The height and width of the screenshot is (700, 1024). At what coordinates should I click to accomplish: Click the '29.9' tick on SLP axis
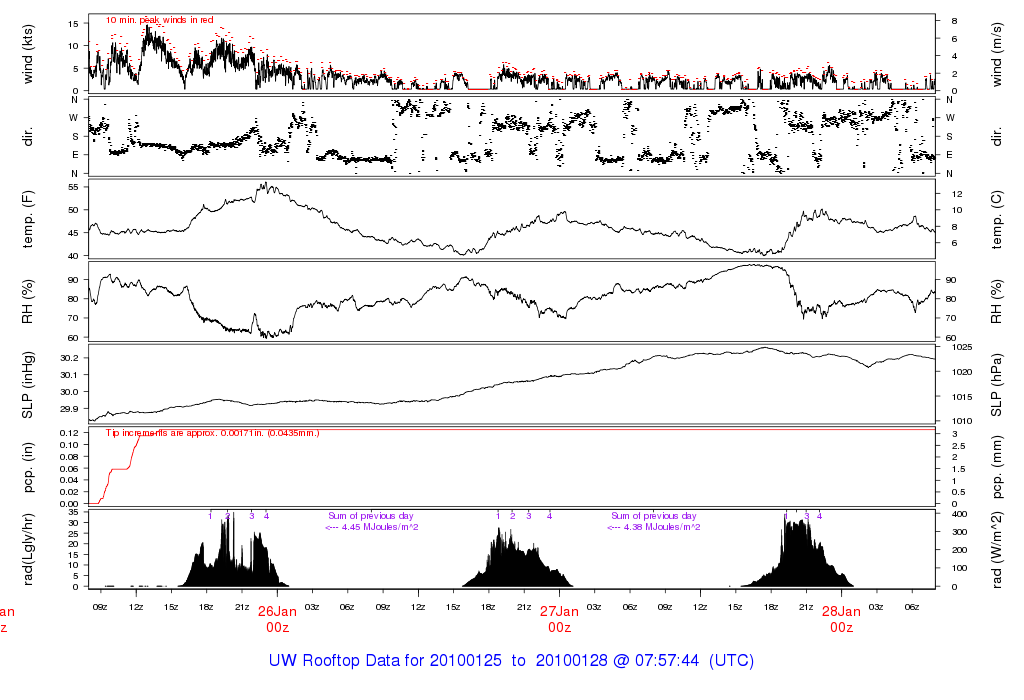click(x=70, y=409)
